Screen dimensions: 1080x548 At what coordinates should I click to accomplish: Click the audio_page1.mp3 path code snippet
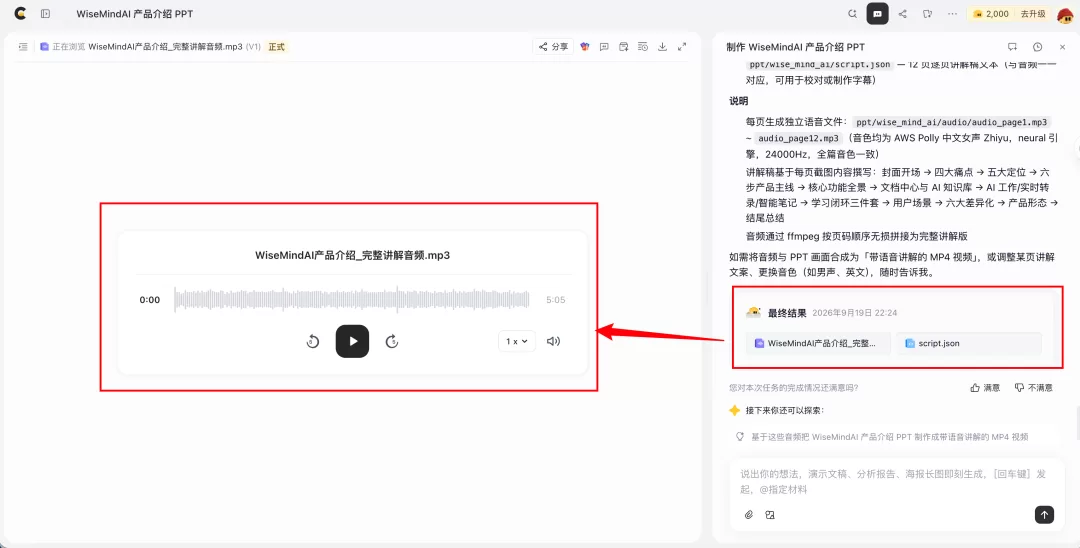pyautogui.click(x=952, y=122)
